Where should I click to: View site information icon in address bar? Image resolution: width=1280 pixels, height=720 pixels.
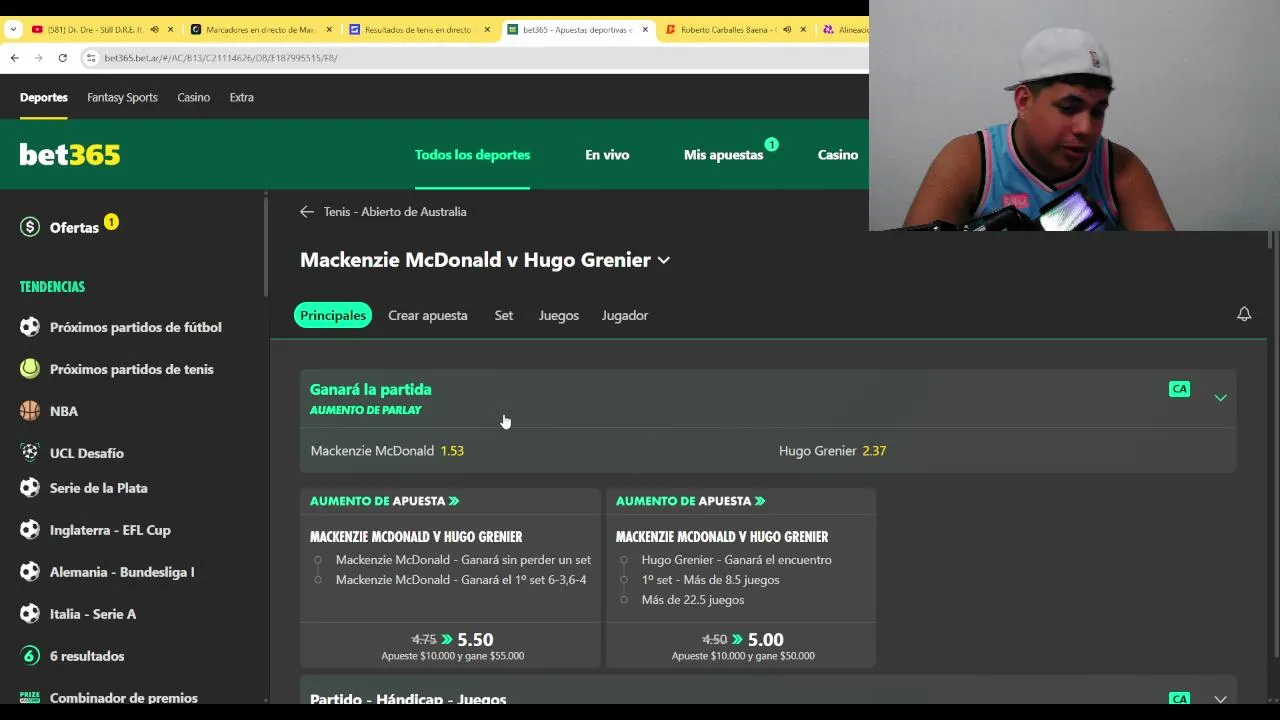(91, 58)
